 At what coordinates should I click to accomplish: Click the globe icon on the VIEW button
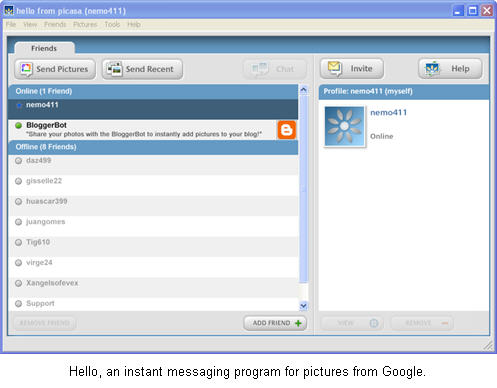point(374,323)
